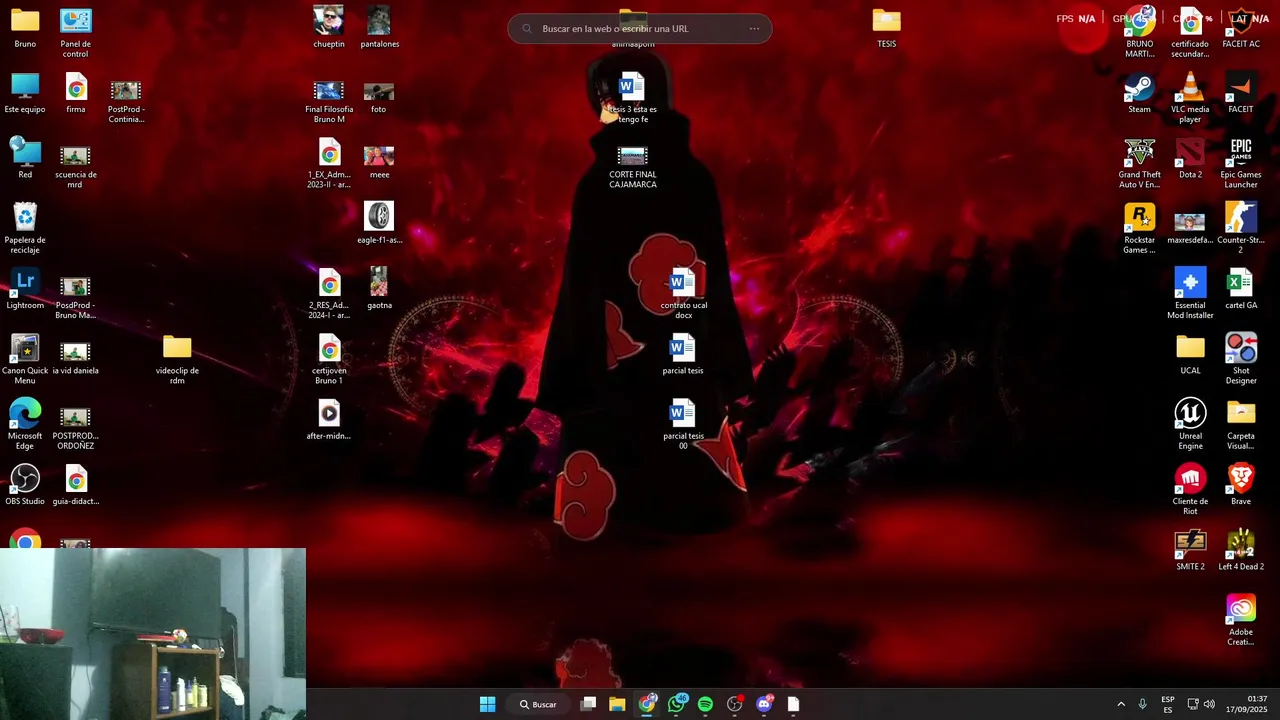Image resolution: width=1280 pixels, height=720 pixels.
Task: Open chueptin image file
Action: pyautogui.click(x=328, y=28)
